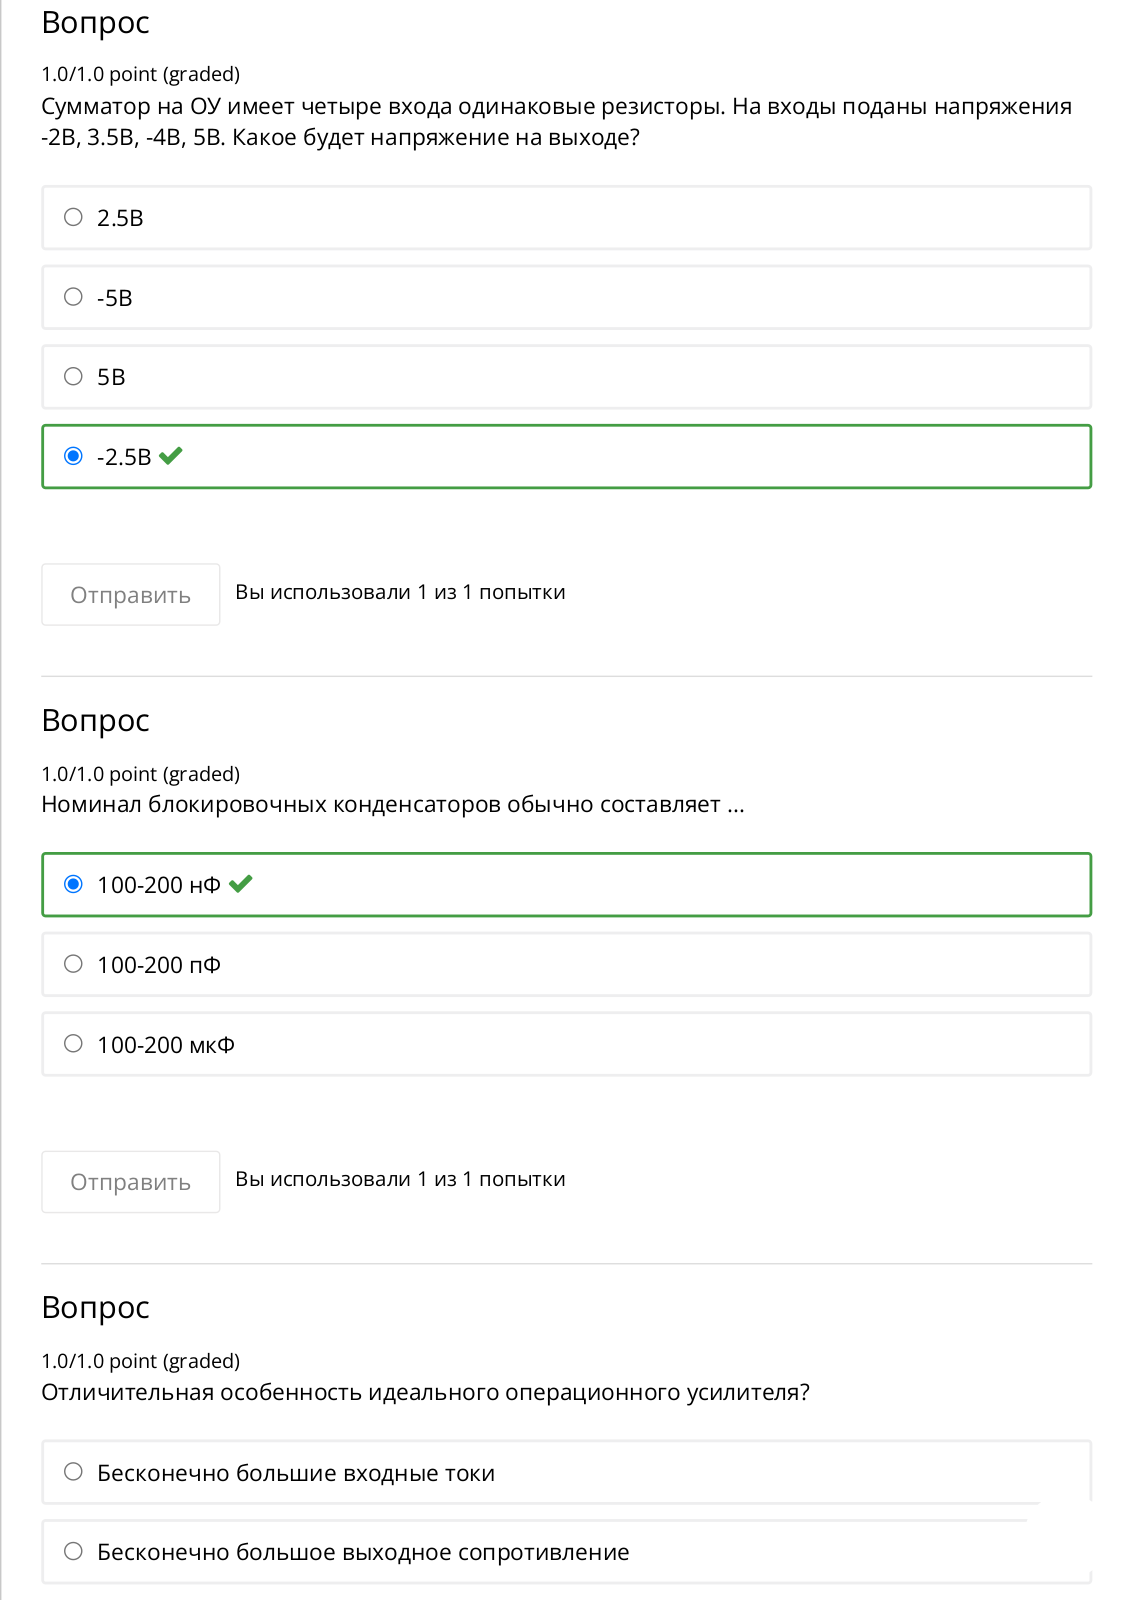Click the blocking capacitors question text
The height and width of the screenshot is (1600, 1131).
pos(393,805)
